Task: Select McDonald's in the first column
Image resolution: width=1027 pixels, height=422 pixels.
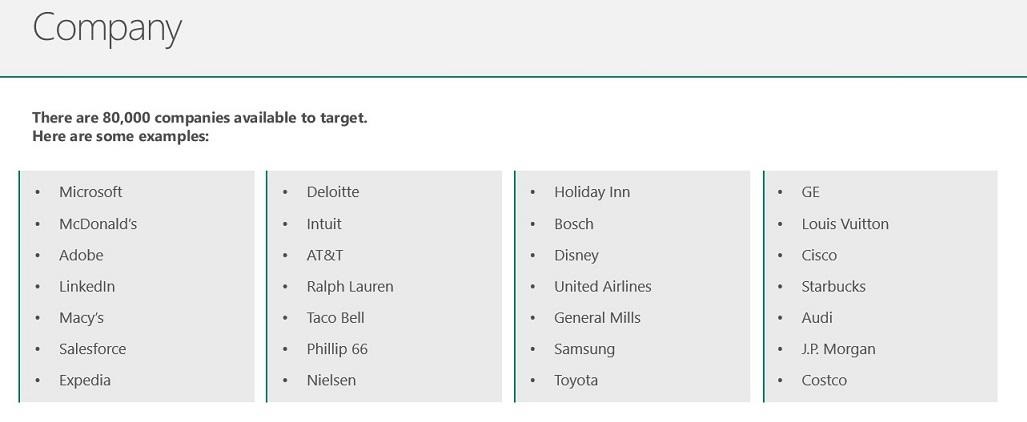Action: pyautogui.click(x=98, y=223)
